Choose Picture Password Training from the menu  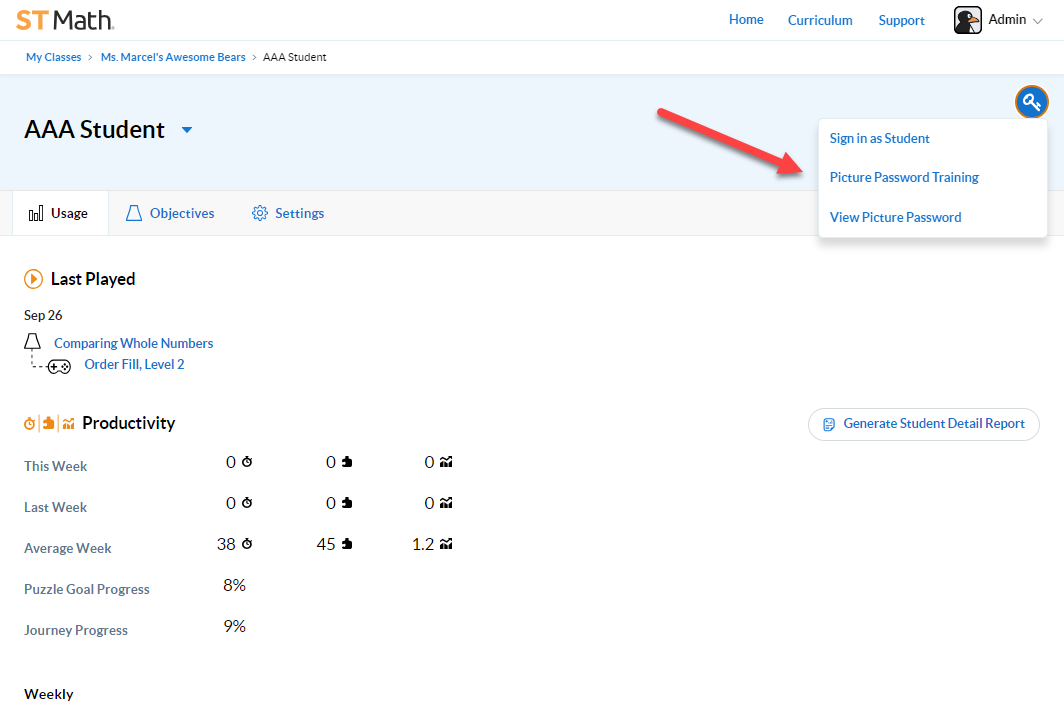pos(904,177)
